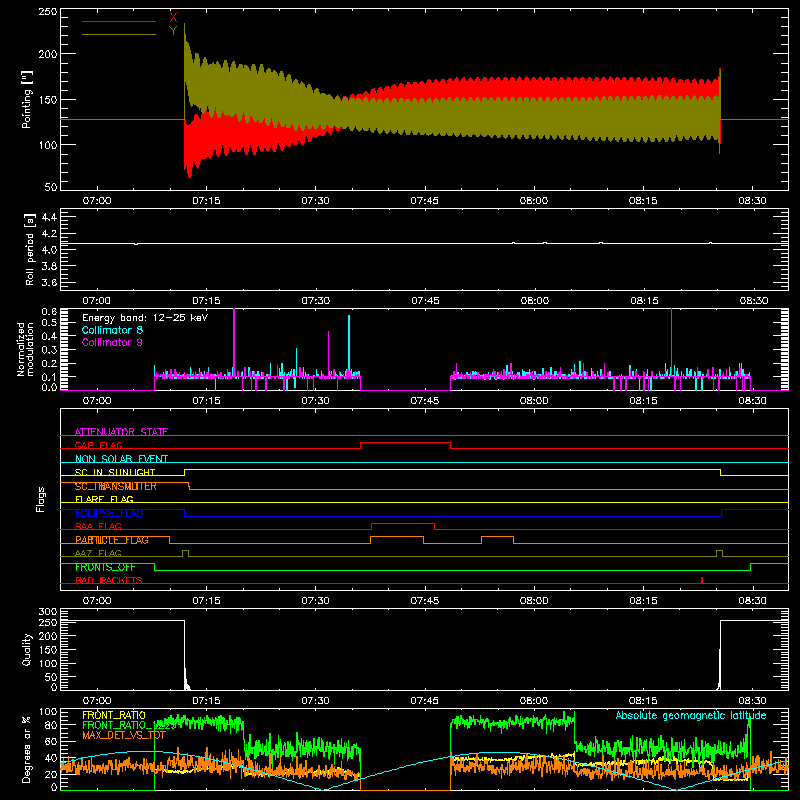Click the 08:00 tick label under Flags plot
Screen dimensions: 800x800
(534, 601)
